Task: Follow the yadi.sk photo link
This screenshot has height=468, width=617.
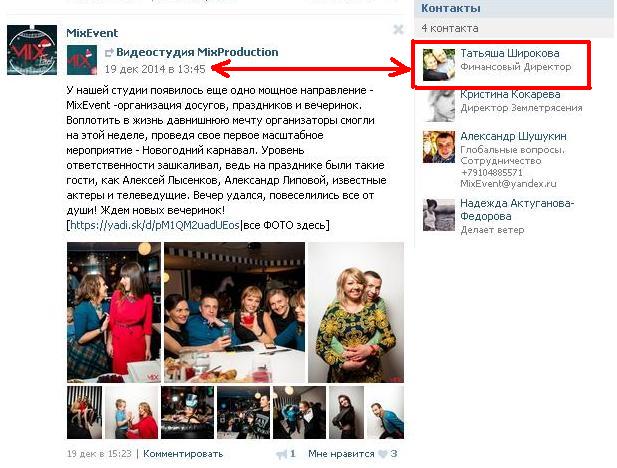Action: click(155, 225)
